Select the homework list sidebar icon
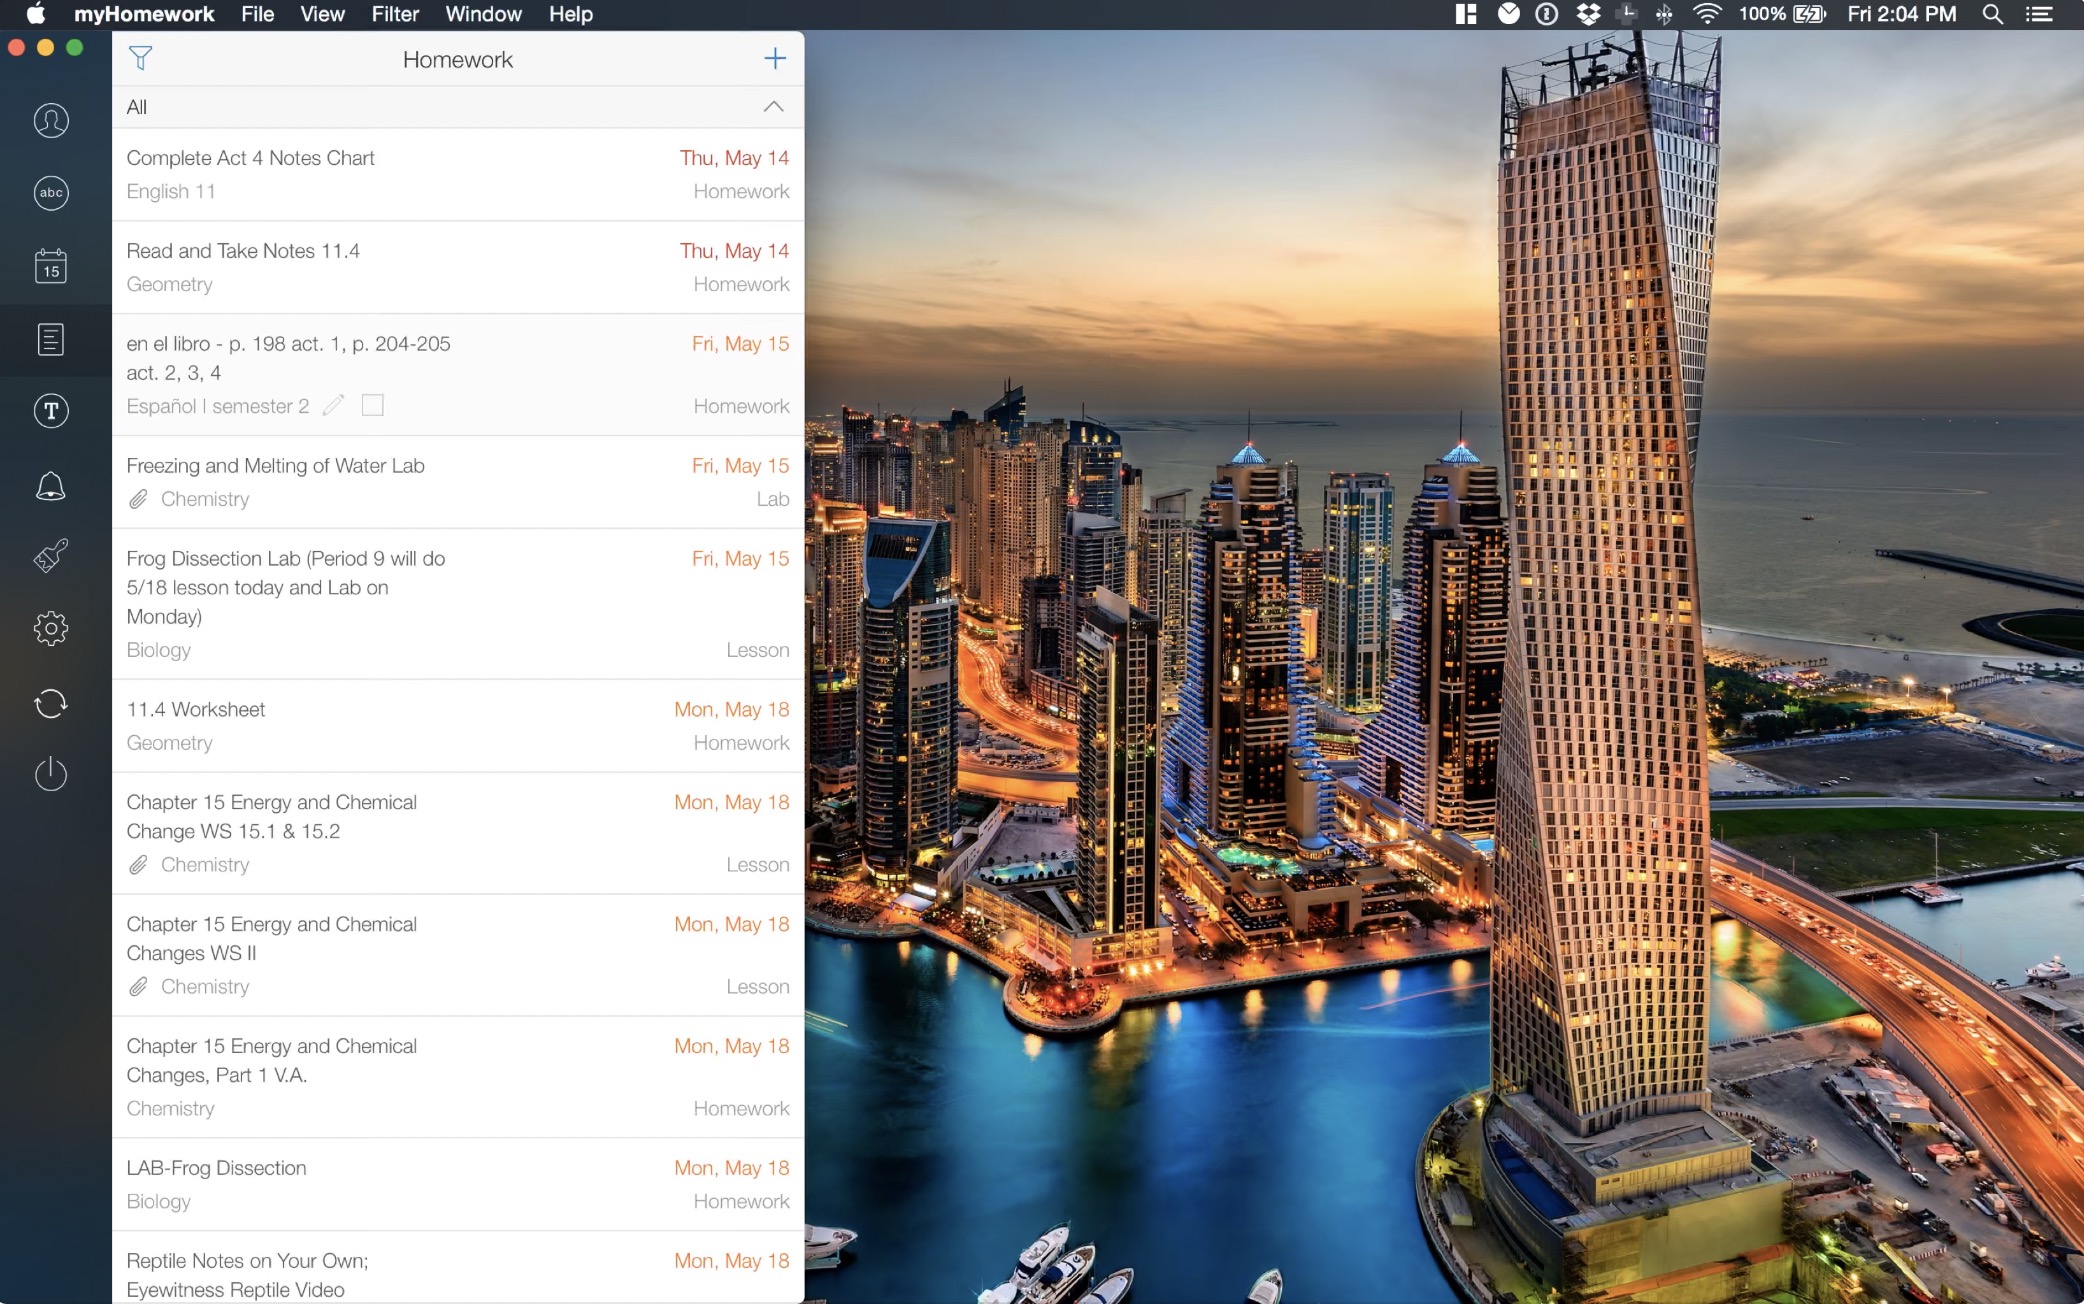 point(51,340)
